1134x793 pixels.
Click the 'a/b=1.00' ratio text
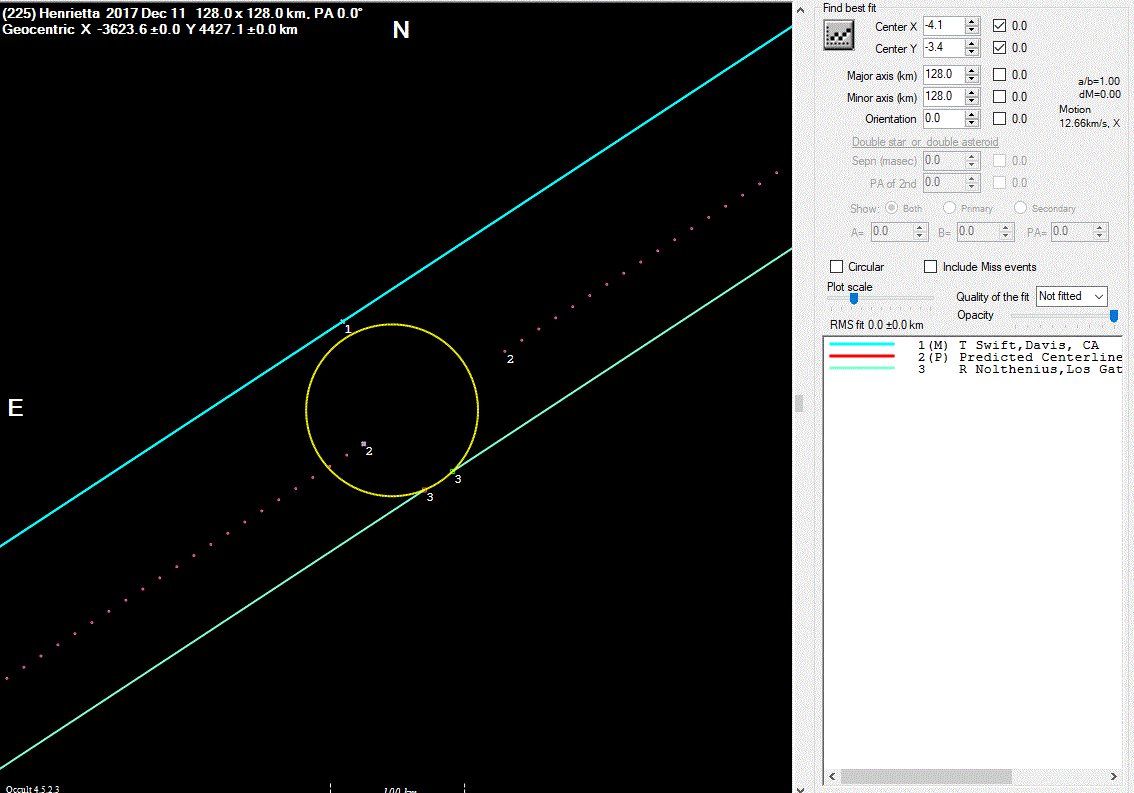(x=1099, y=81)
